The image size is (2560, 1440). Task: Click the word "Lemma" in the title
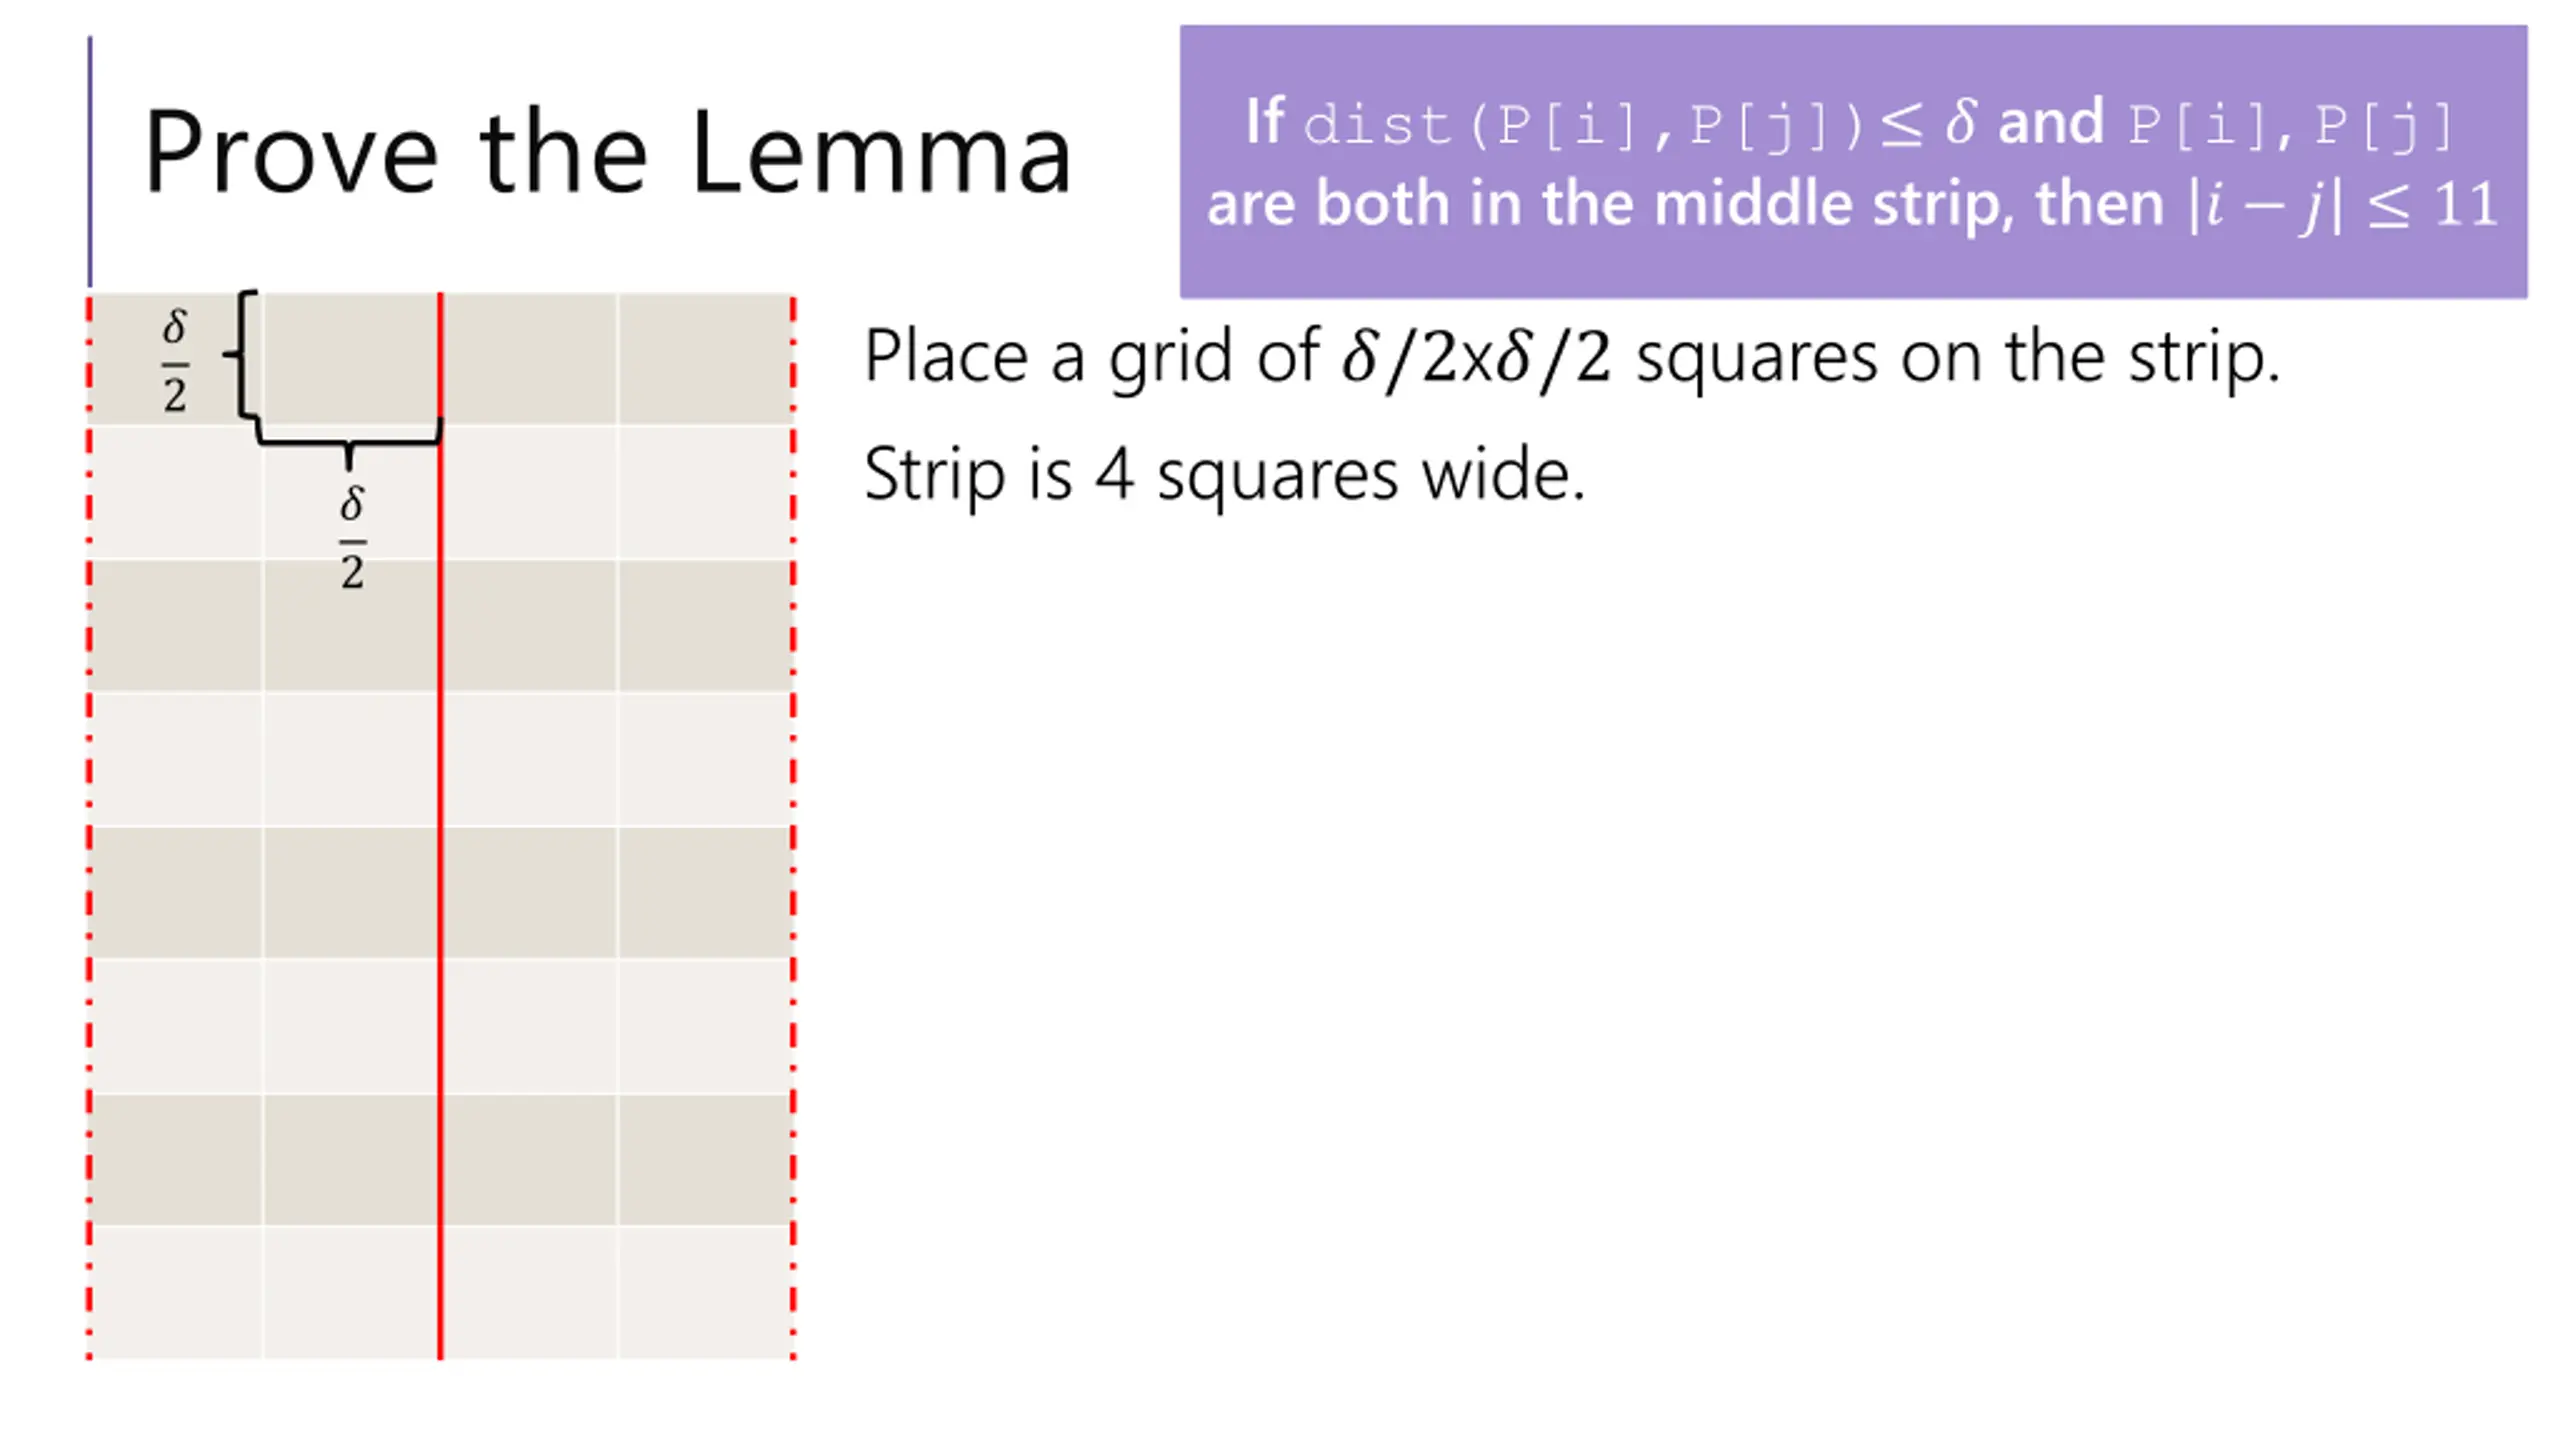(881, 152)
